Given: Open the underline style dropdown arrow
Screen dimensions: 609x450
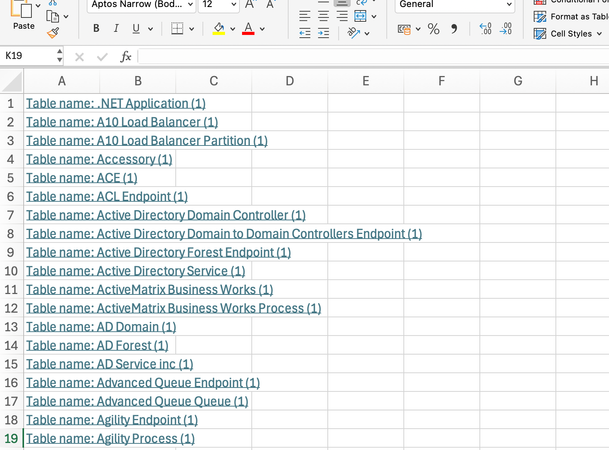Looking at the screenshot, I should (151, 29).
